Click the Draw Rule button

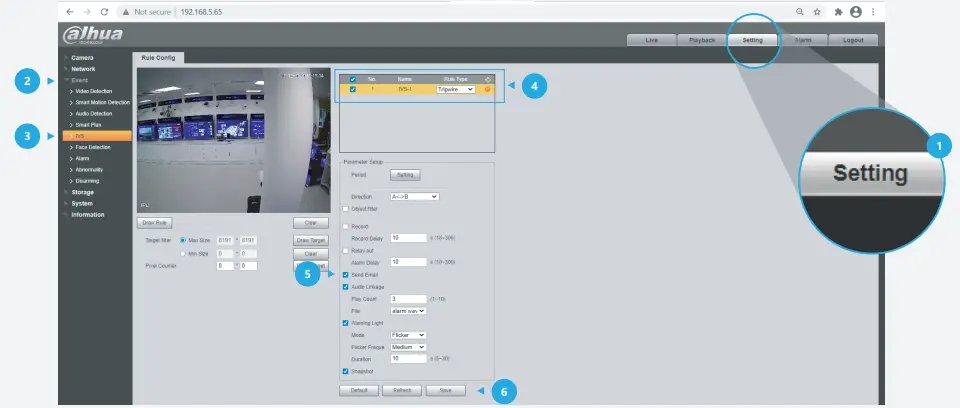click(154, 223)
